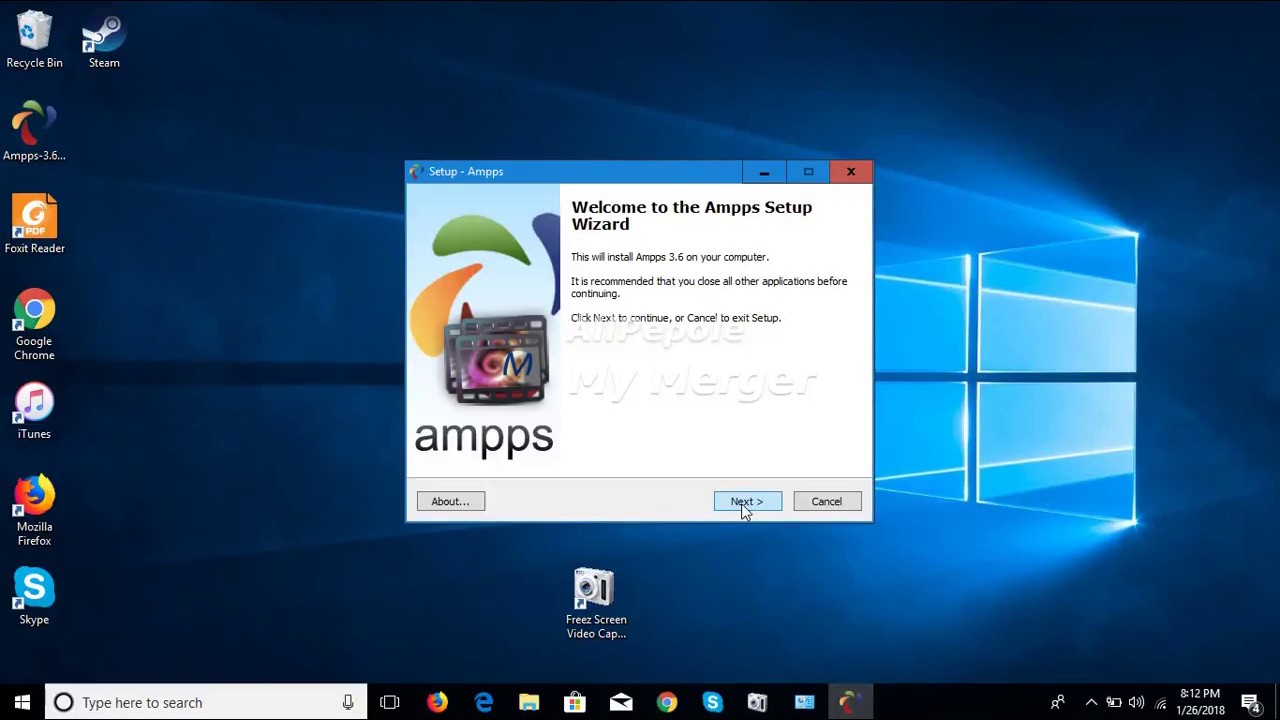Viewport: 1280px width, 720px height.
Task: Click the Cancel button in Setup wizard
Action: pyautogui.click(x=827, y=501)
